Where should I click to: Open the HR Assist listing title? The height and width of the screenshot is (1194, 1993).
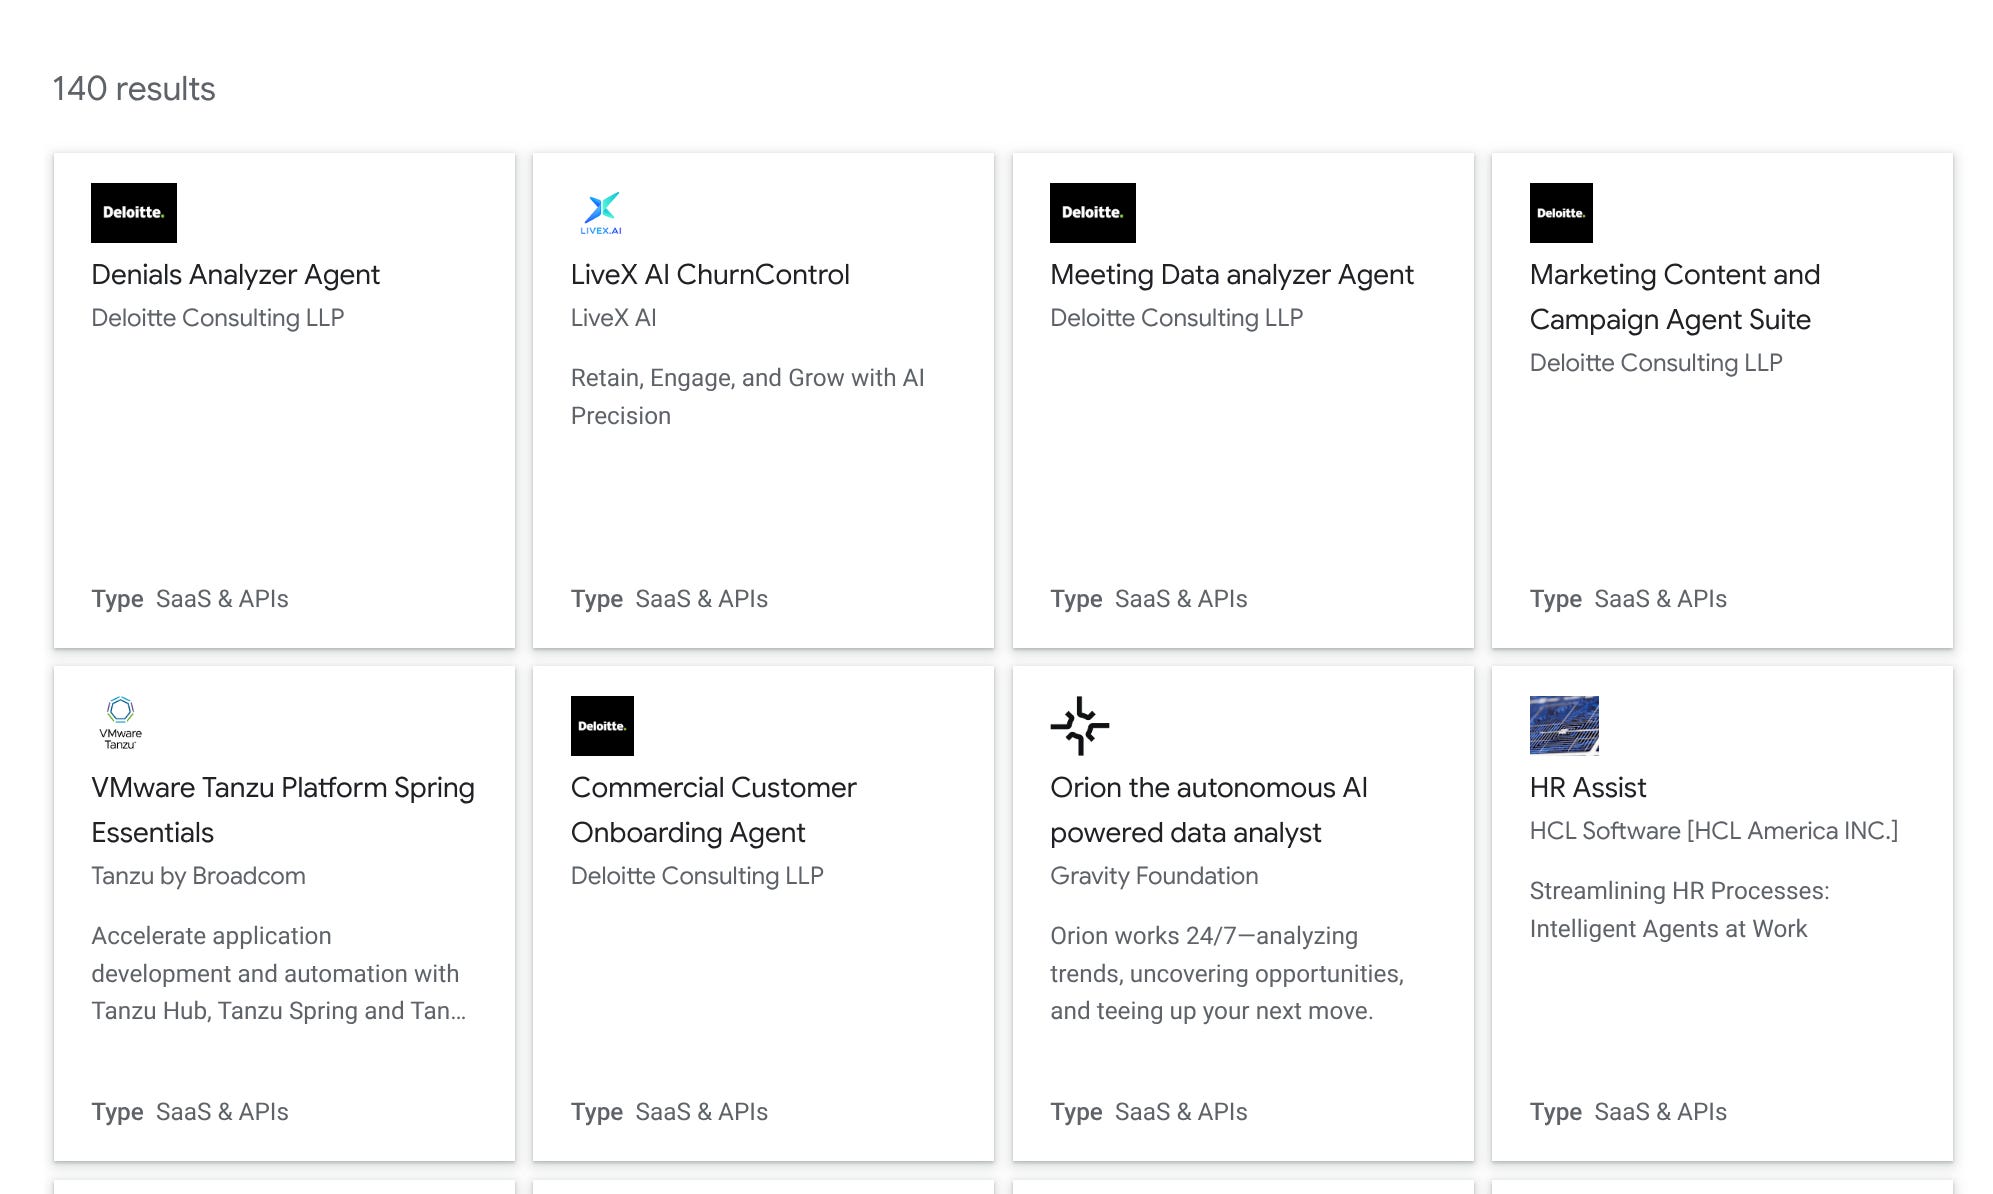[x=1588, y=788]
